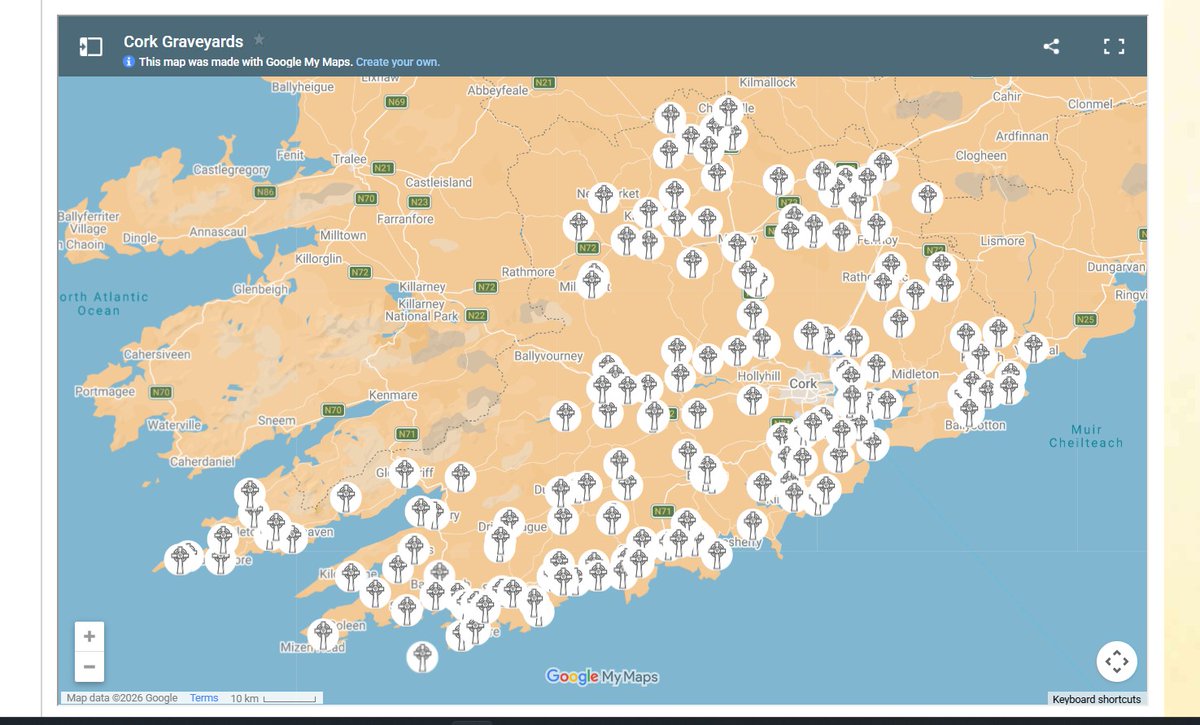
Task: Click the info icon beside 'This map was made'
Action: (x=129, y=62)
